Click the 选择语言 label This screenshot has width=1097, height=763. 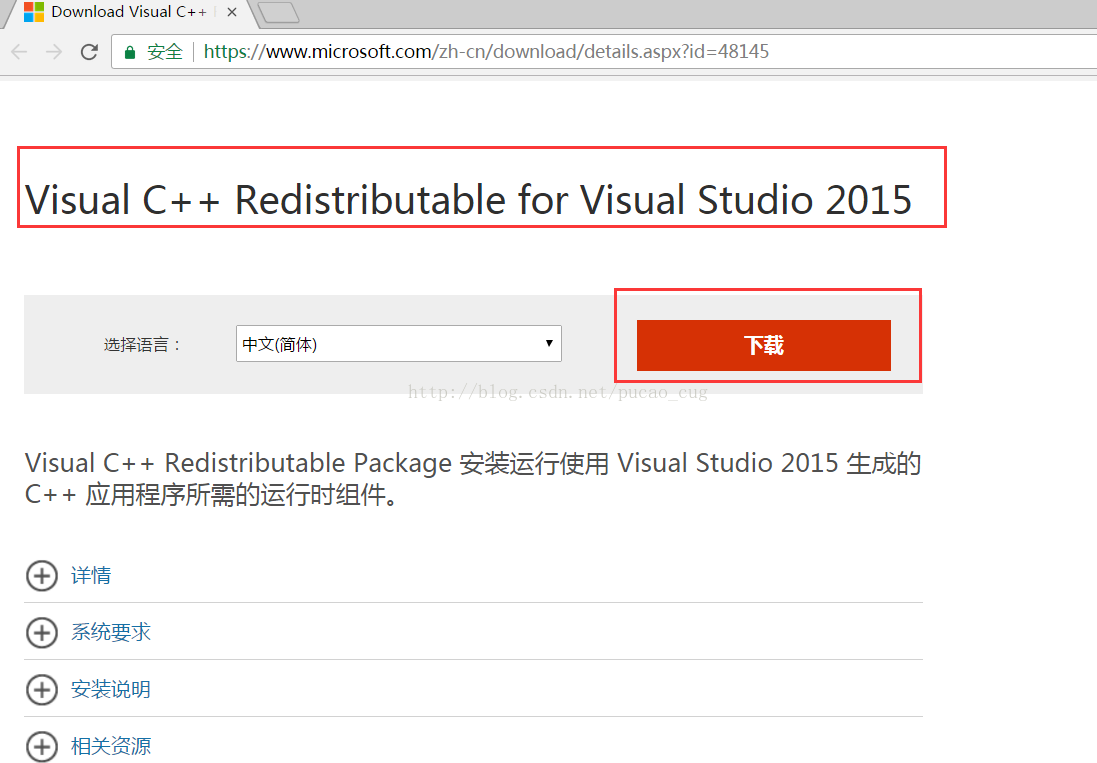[142, 345]
